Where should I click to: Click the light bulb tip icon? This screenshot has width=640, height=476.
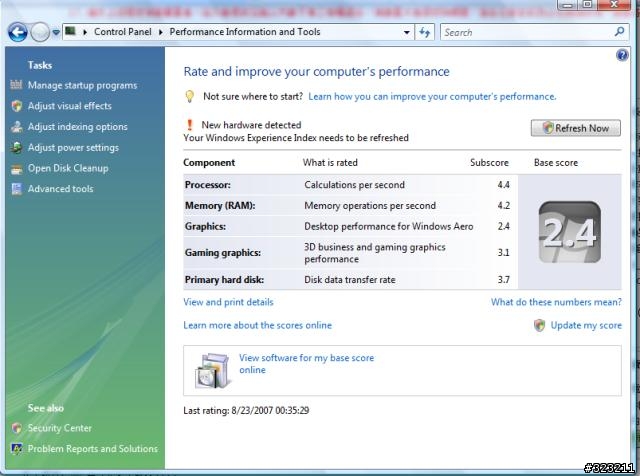coord(189,96)
